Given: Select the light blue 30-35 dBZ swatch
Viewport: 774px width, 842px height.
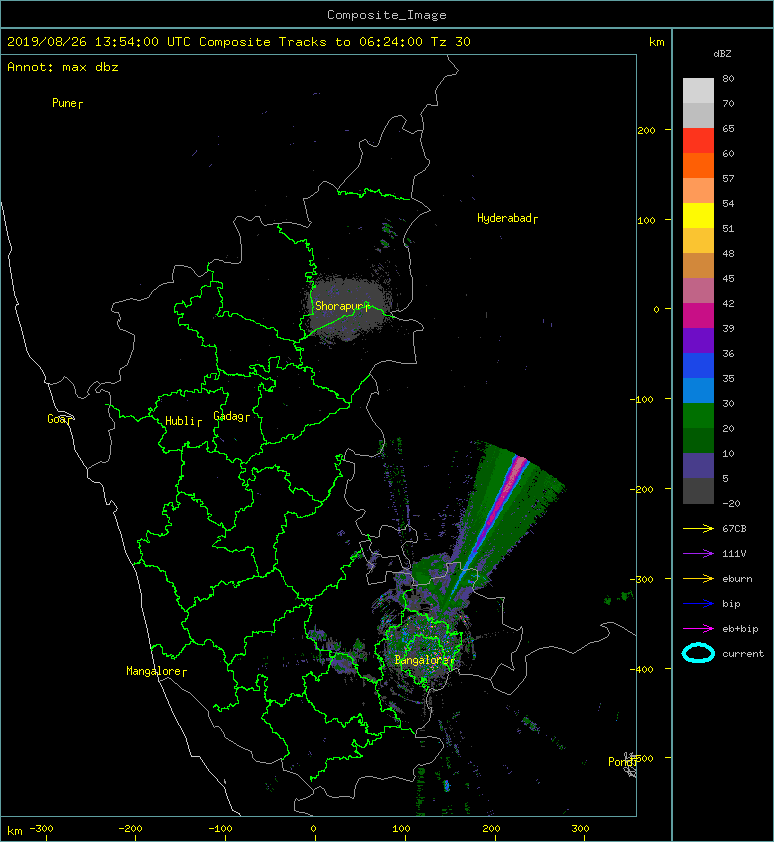Looking at the screenshot, I should coord(698,390).
